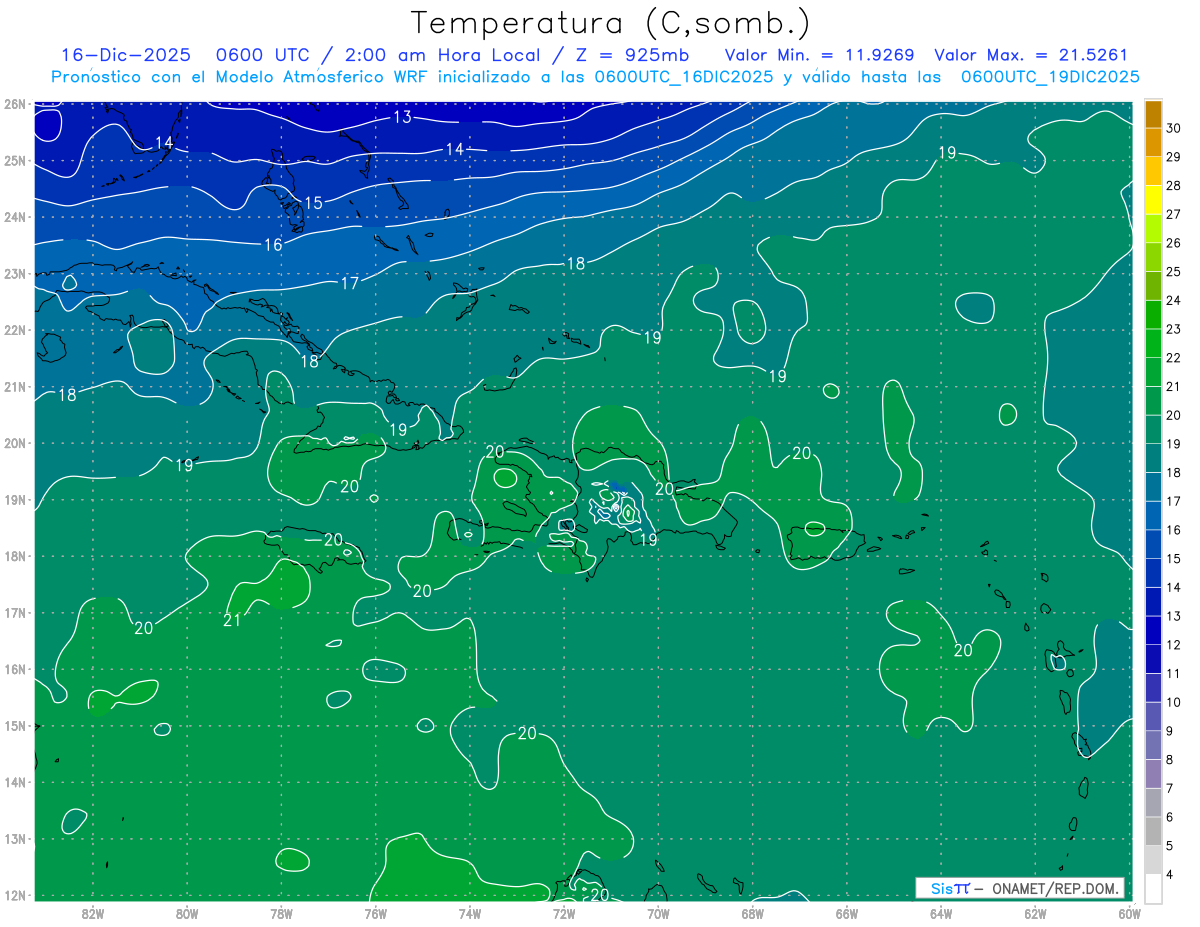Click the "62W" longitude axis label
Screen dimensions: 1200x927
1035,914
